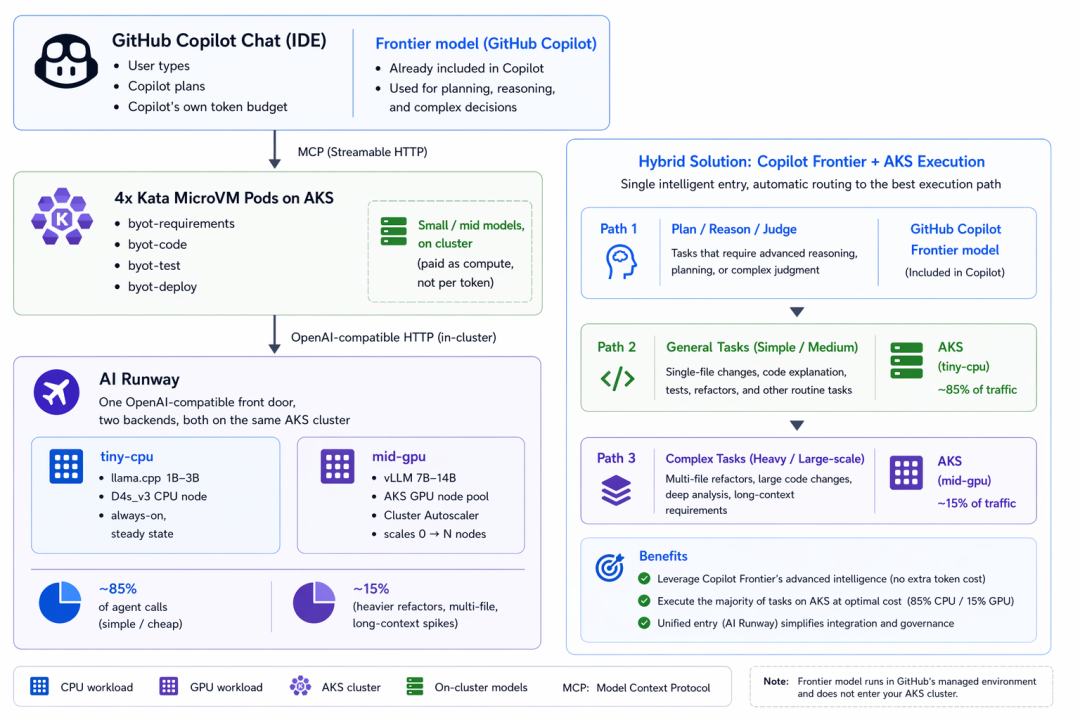Click the ~85% agent calls figure

[x=118, y=589]
